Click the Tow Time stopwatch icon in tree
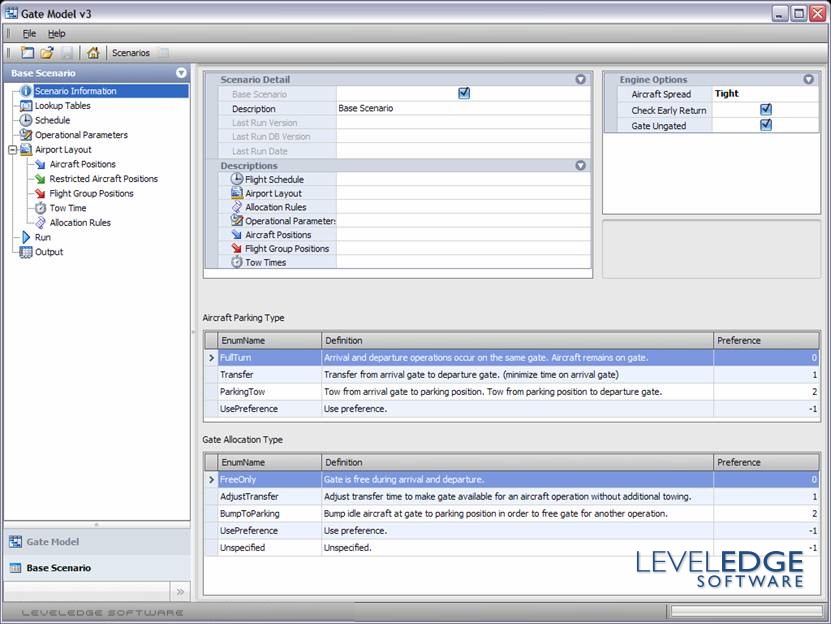The height and width of the screenshot is (624, 831). tap(40, 208)
